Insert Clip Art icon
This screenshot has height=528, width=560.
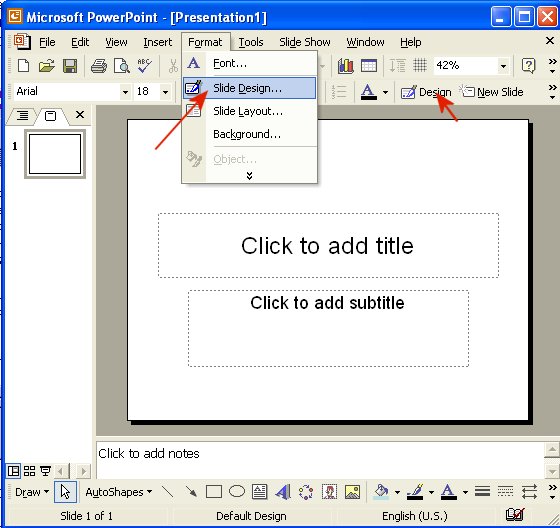pos(329,492)
